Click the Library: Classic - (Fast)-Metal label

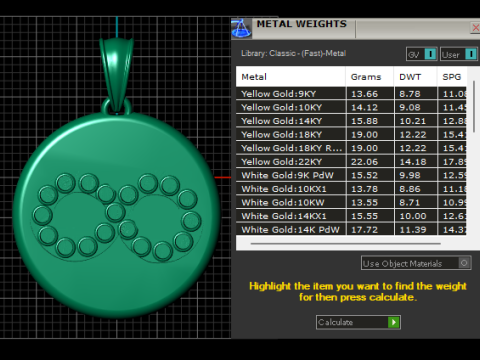(293, 53)
